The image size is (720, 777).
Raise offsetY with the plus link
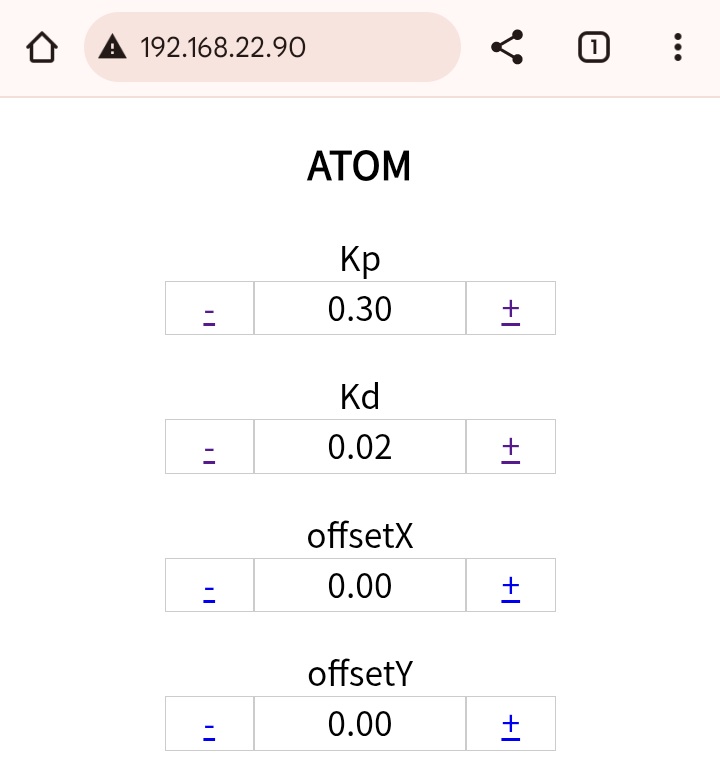[511, 728]
